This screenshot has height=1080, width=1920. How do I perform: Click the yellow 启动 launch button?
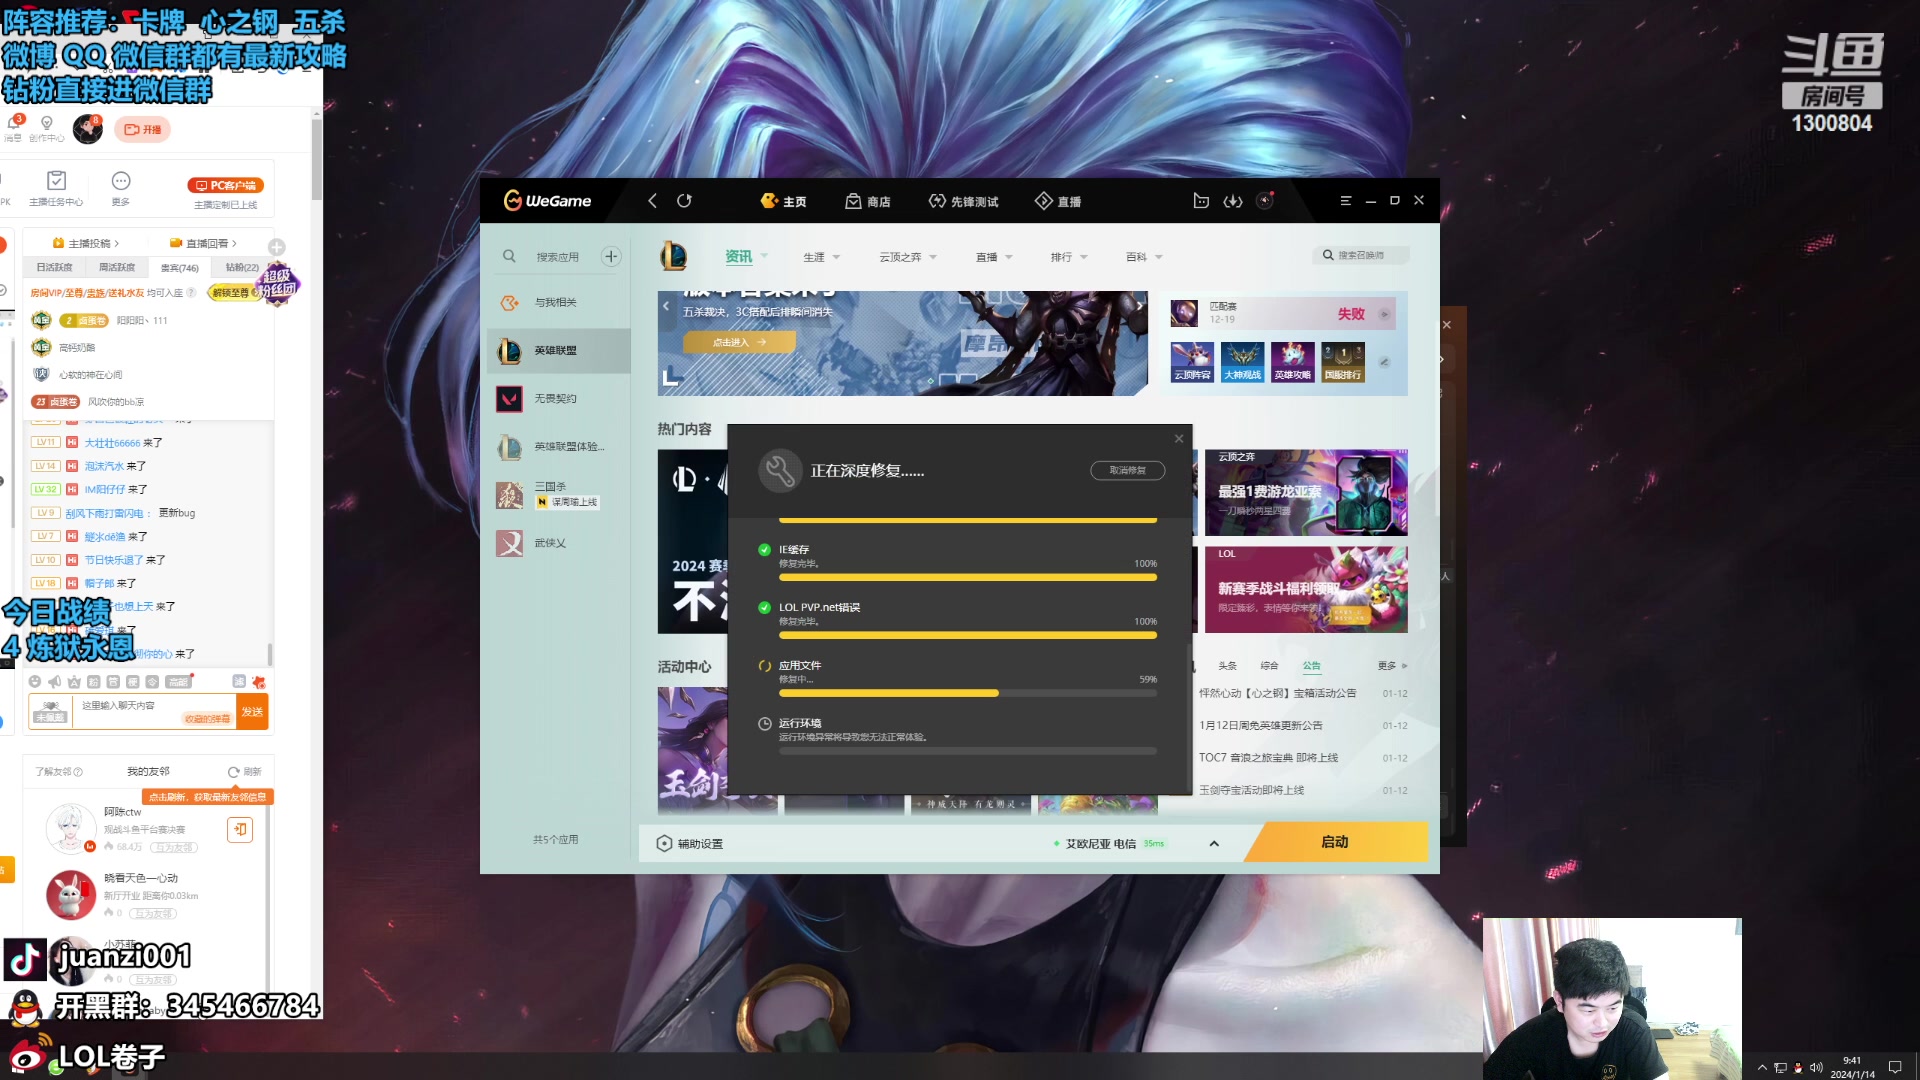pos(1335,842)
